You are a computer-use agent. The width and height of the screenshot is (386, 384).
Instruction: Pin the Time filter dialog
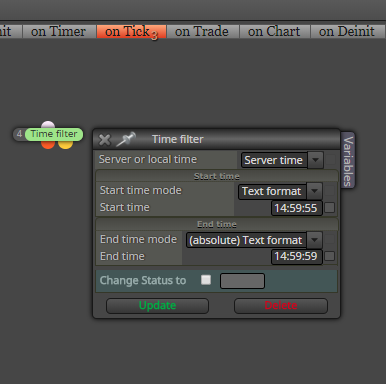click(126, 139)
